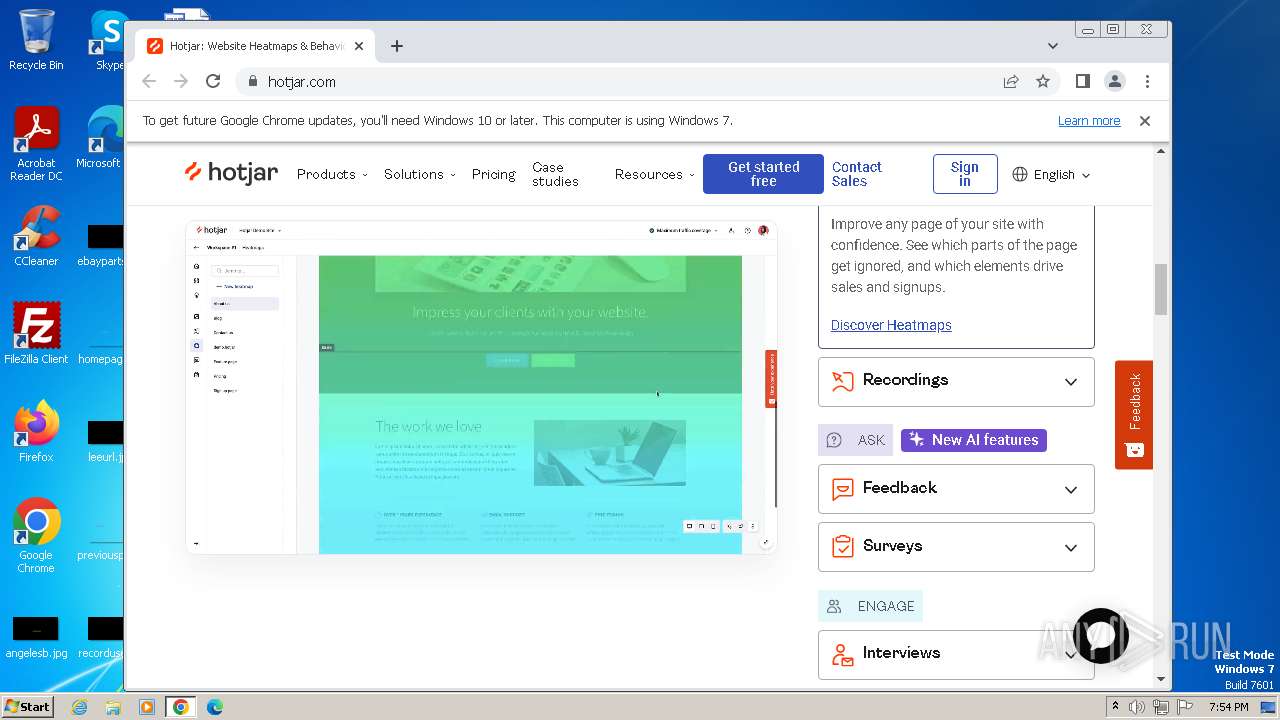The height and width of the screenshot is (720, 1280).
Task: Open CCleaner desktop icon
Action: (36, 236)
